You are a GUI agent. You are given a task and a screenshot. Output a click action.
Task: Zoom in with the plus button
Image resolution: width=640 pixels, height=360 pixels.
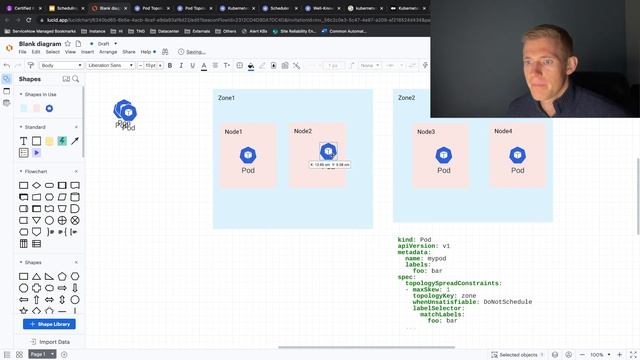tap(620, 355)
